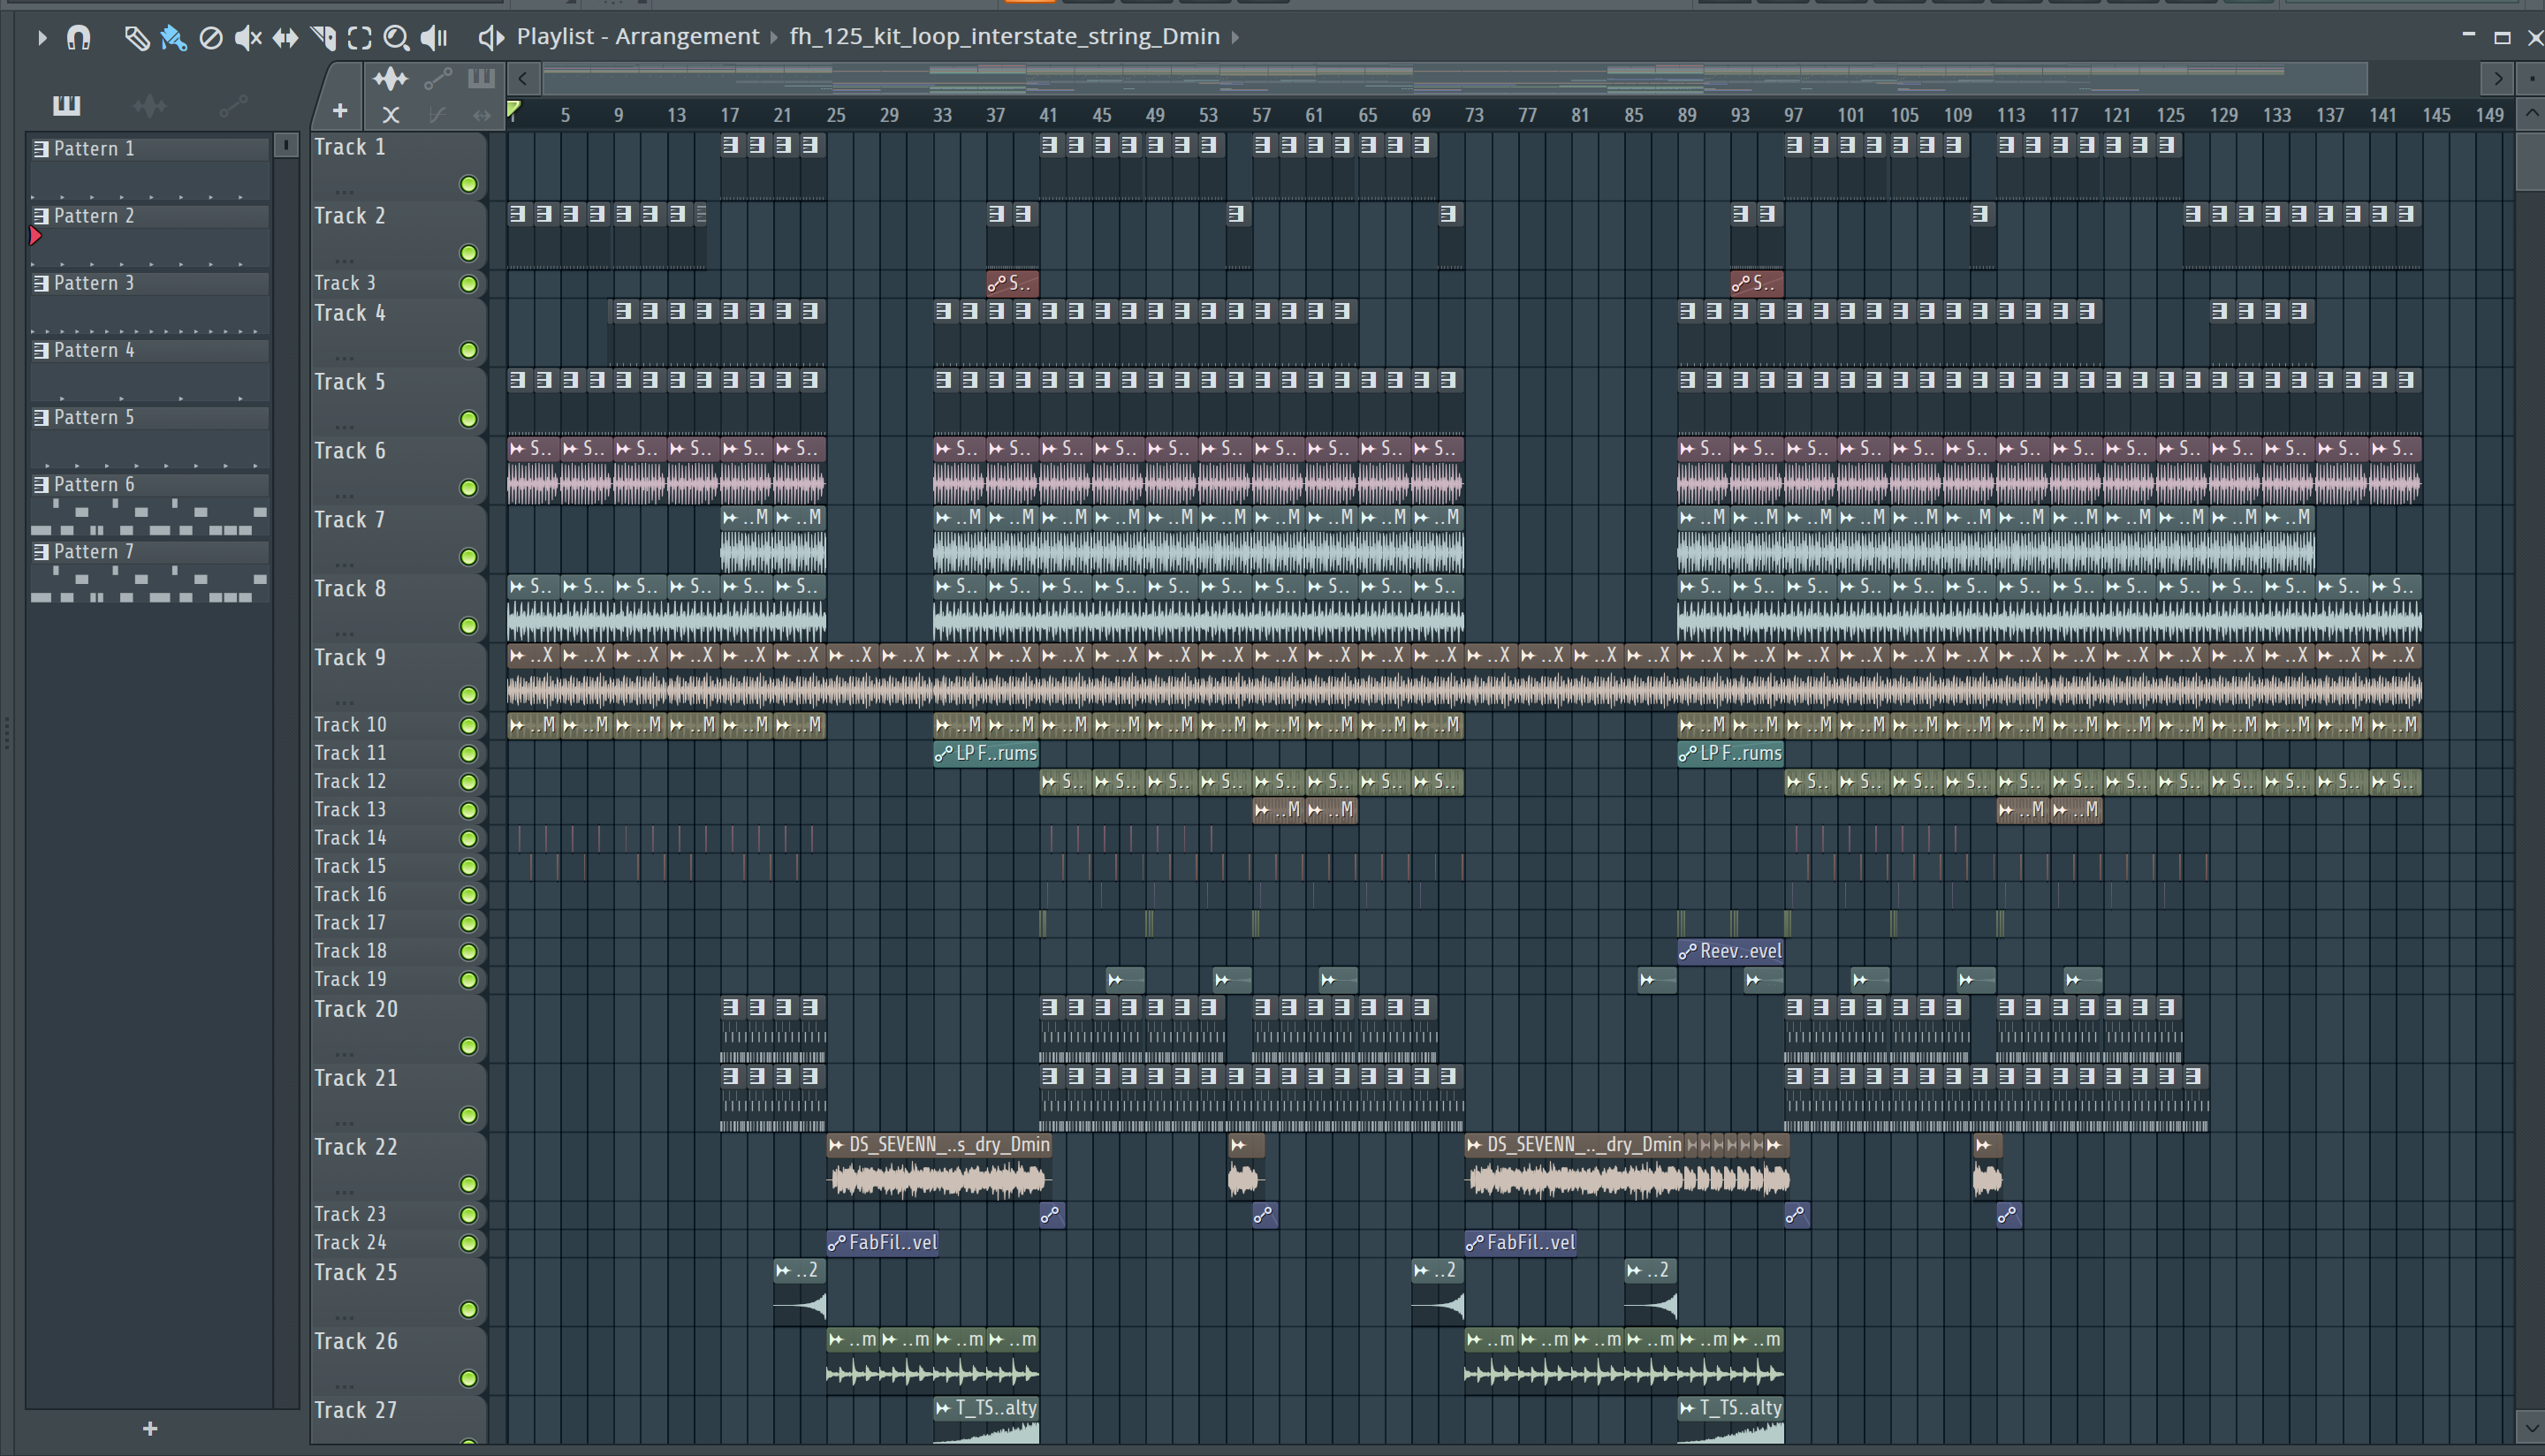Click the overview scrollbar thumb
This screenshot has height=1456, width=2545.
(1455, 79)
